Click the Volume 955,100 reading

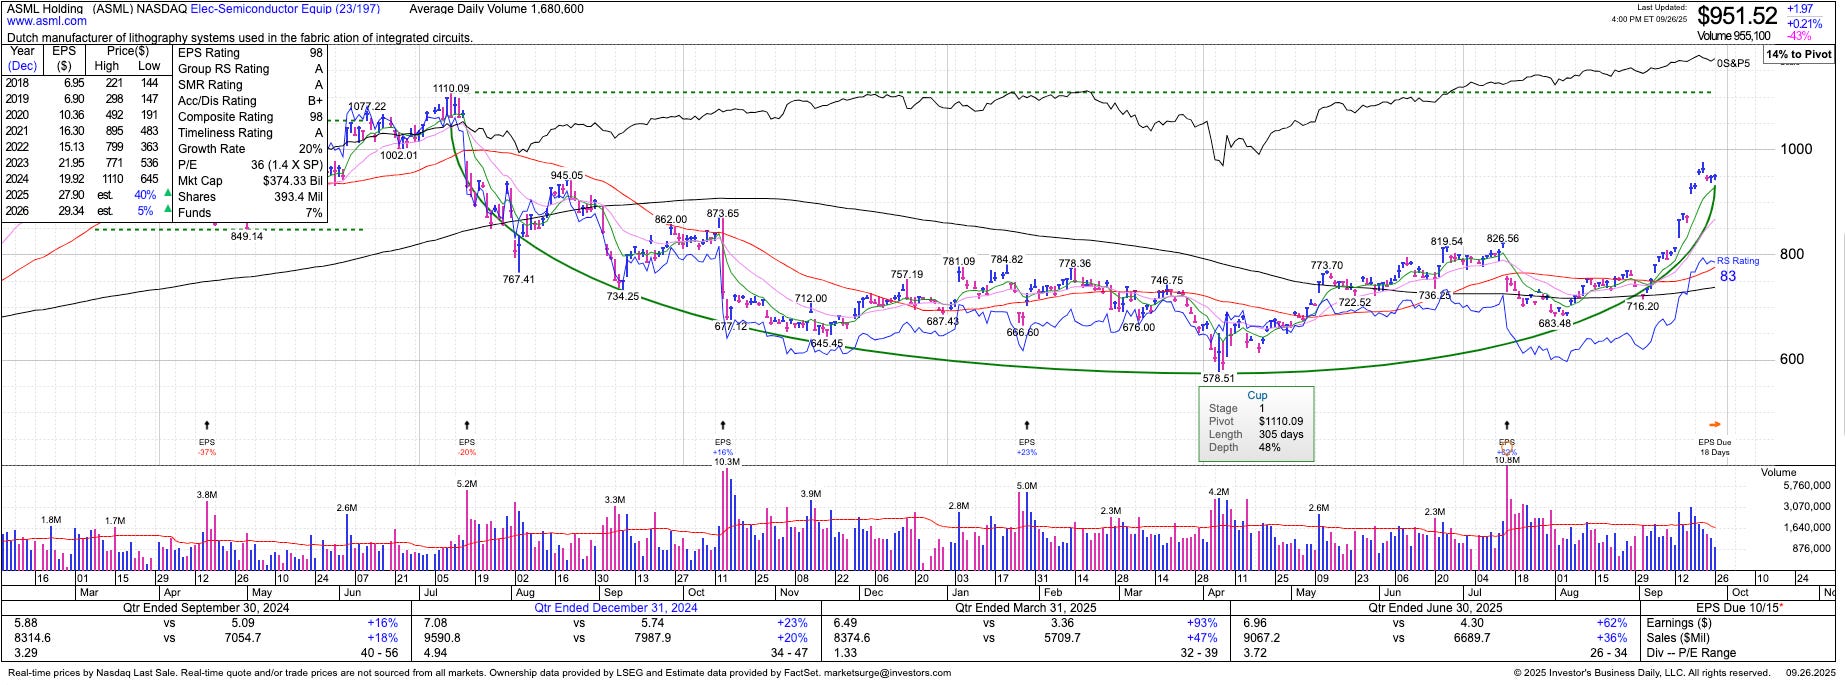(x=1735, y=35)
